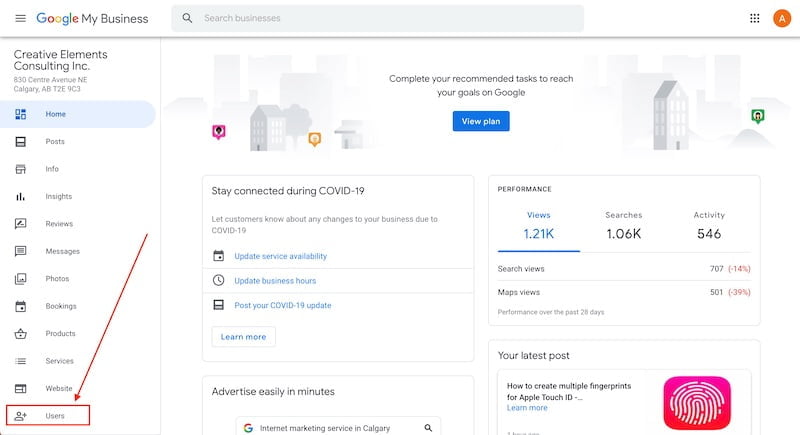Open the account avatar 'A'

[x=782, y=18]
